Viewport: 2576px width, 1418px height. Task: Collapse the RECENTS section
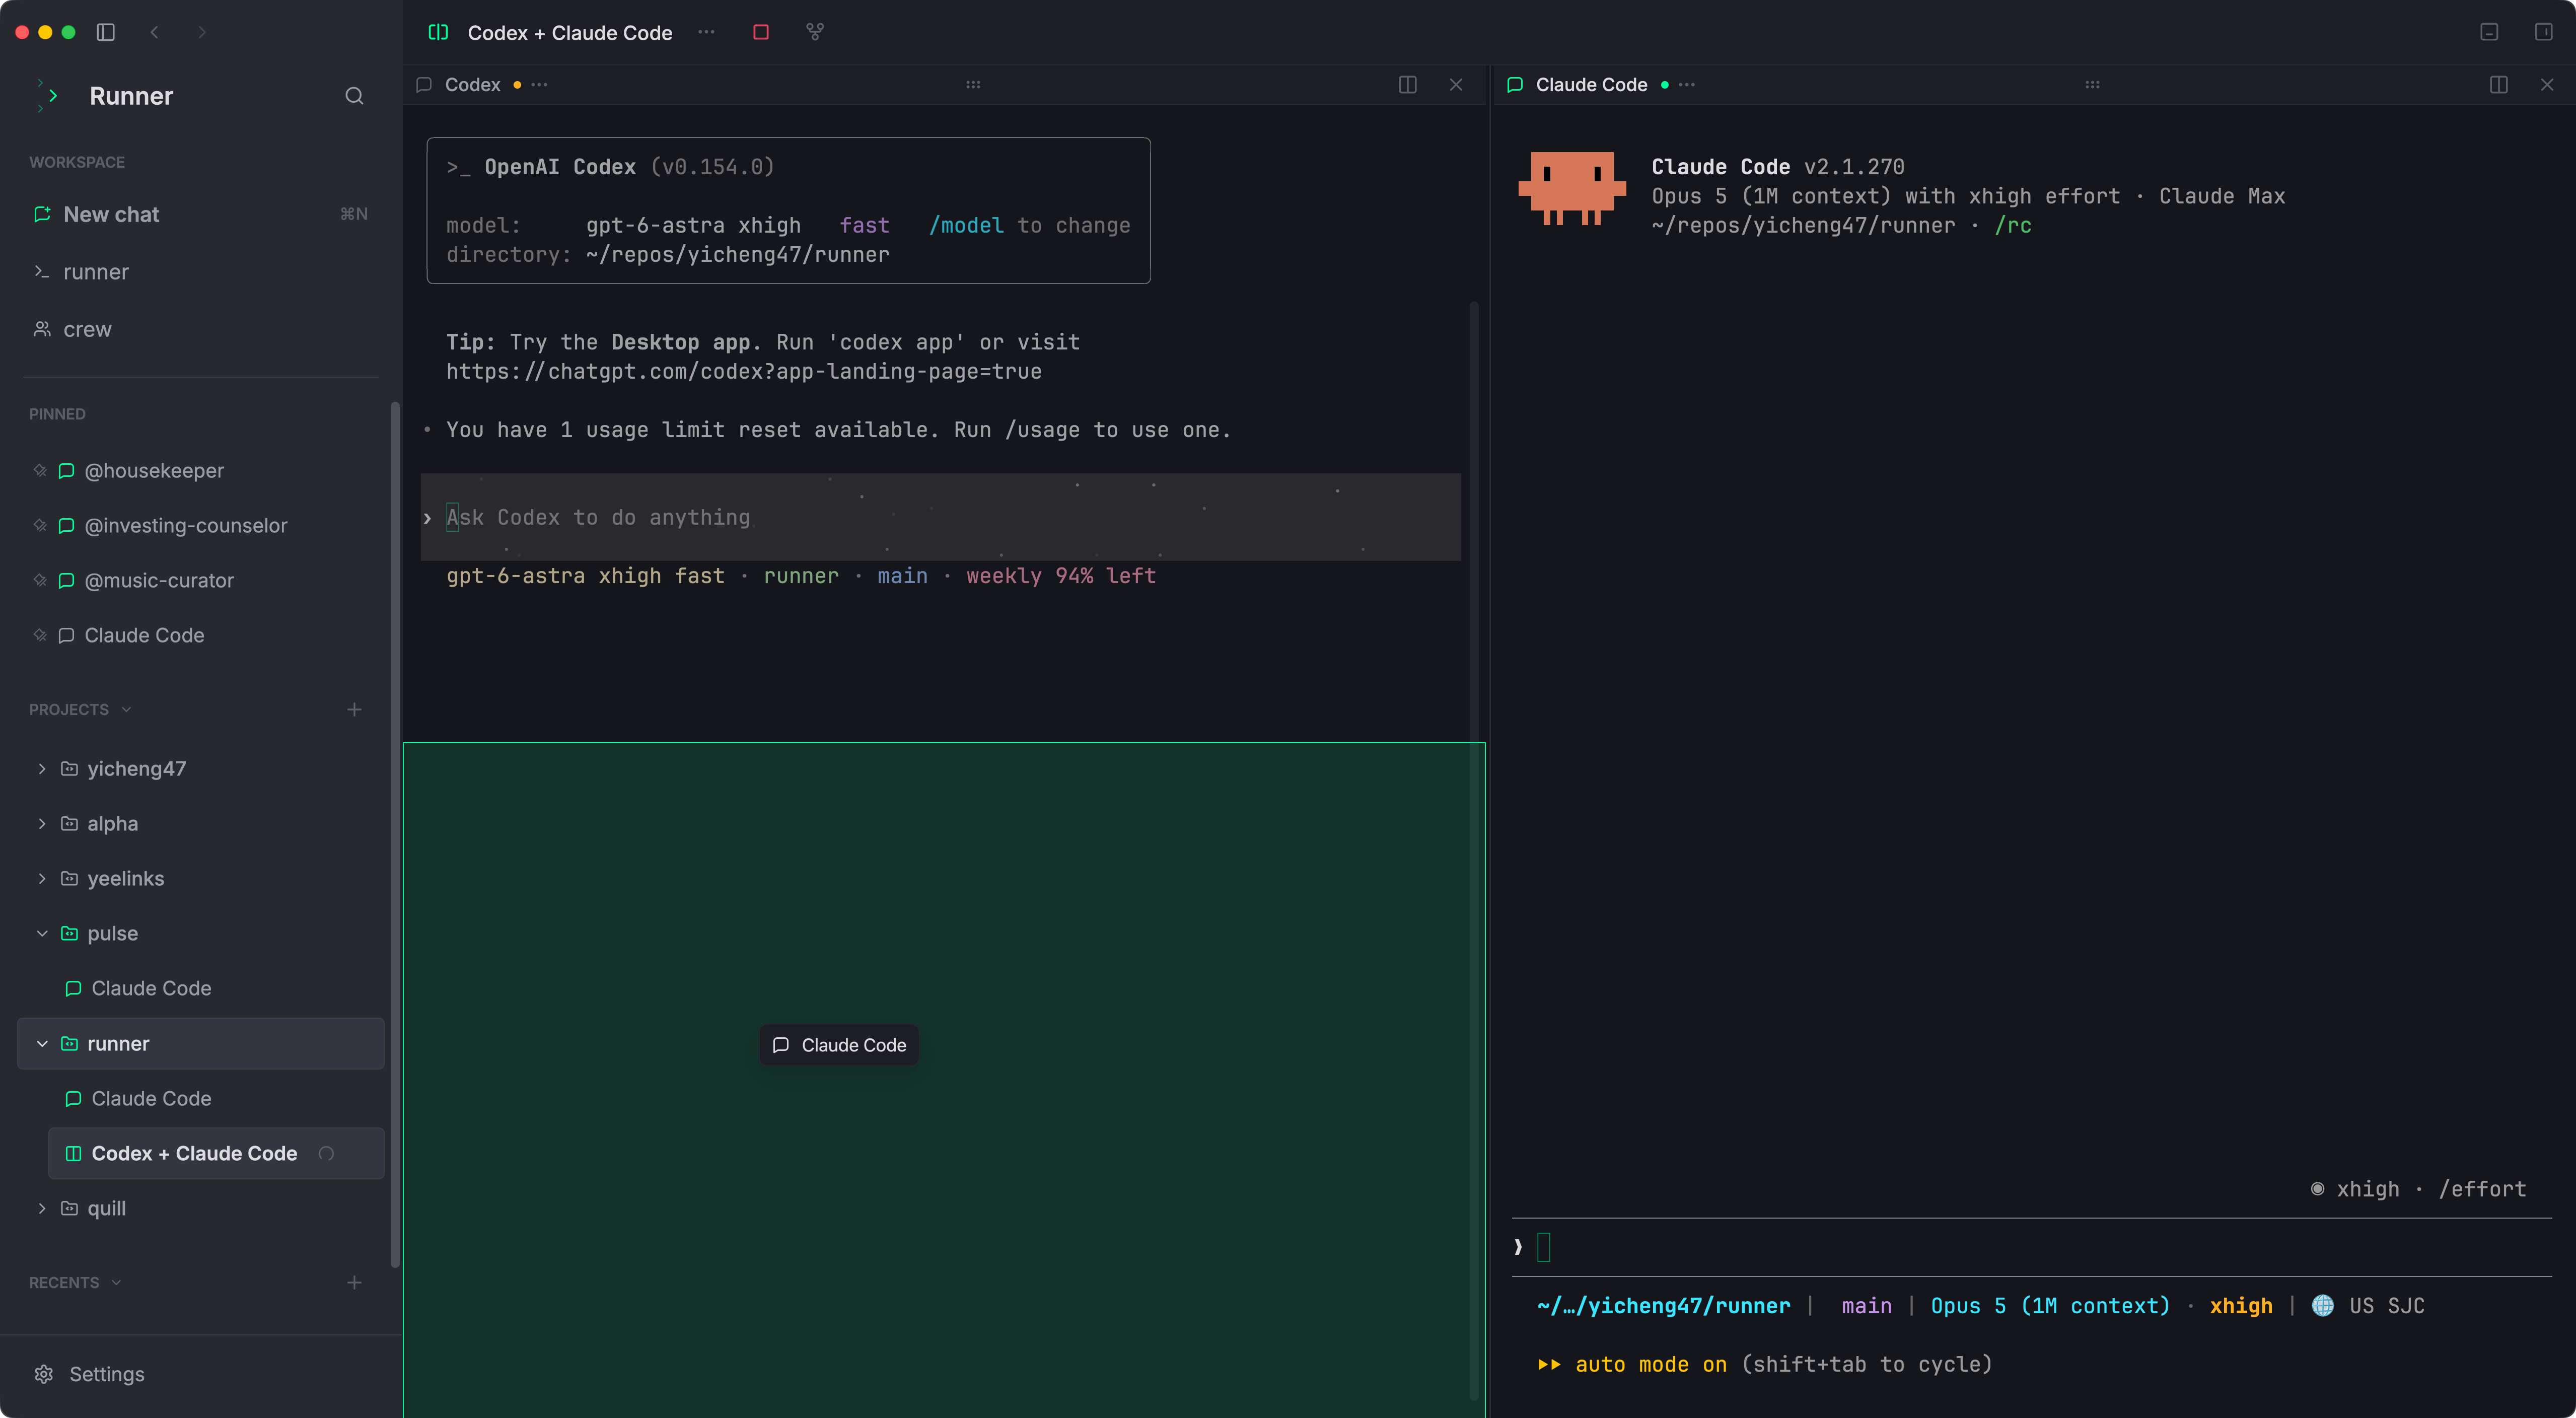pos(116,1282)
